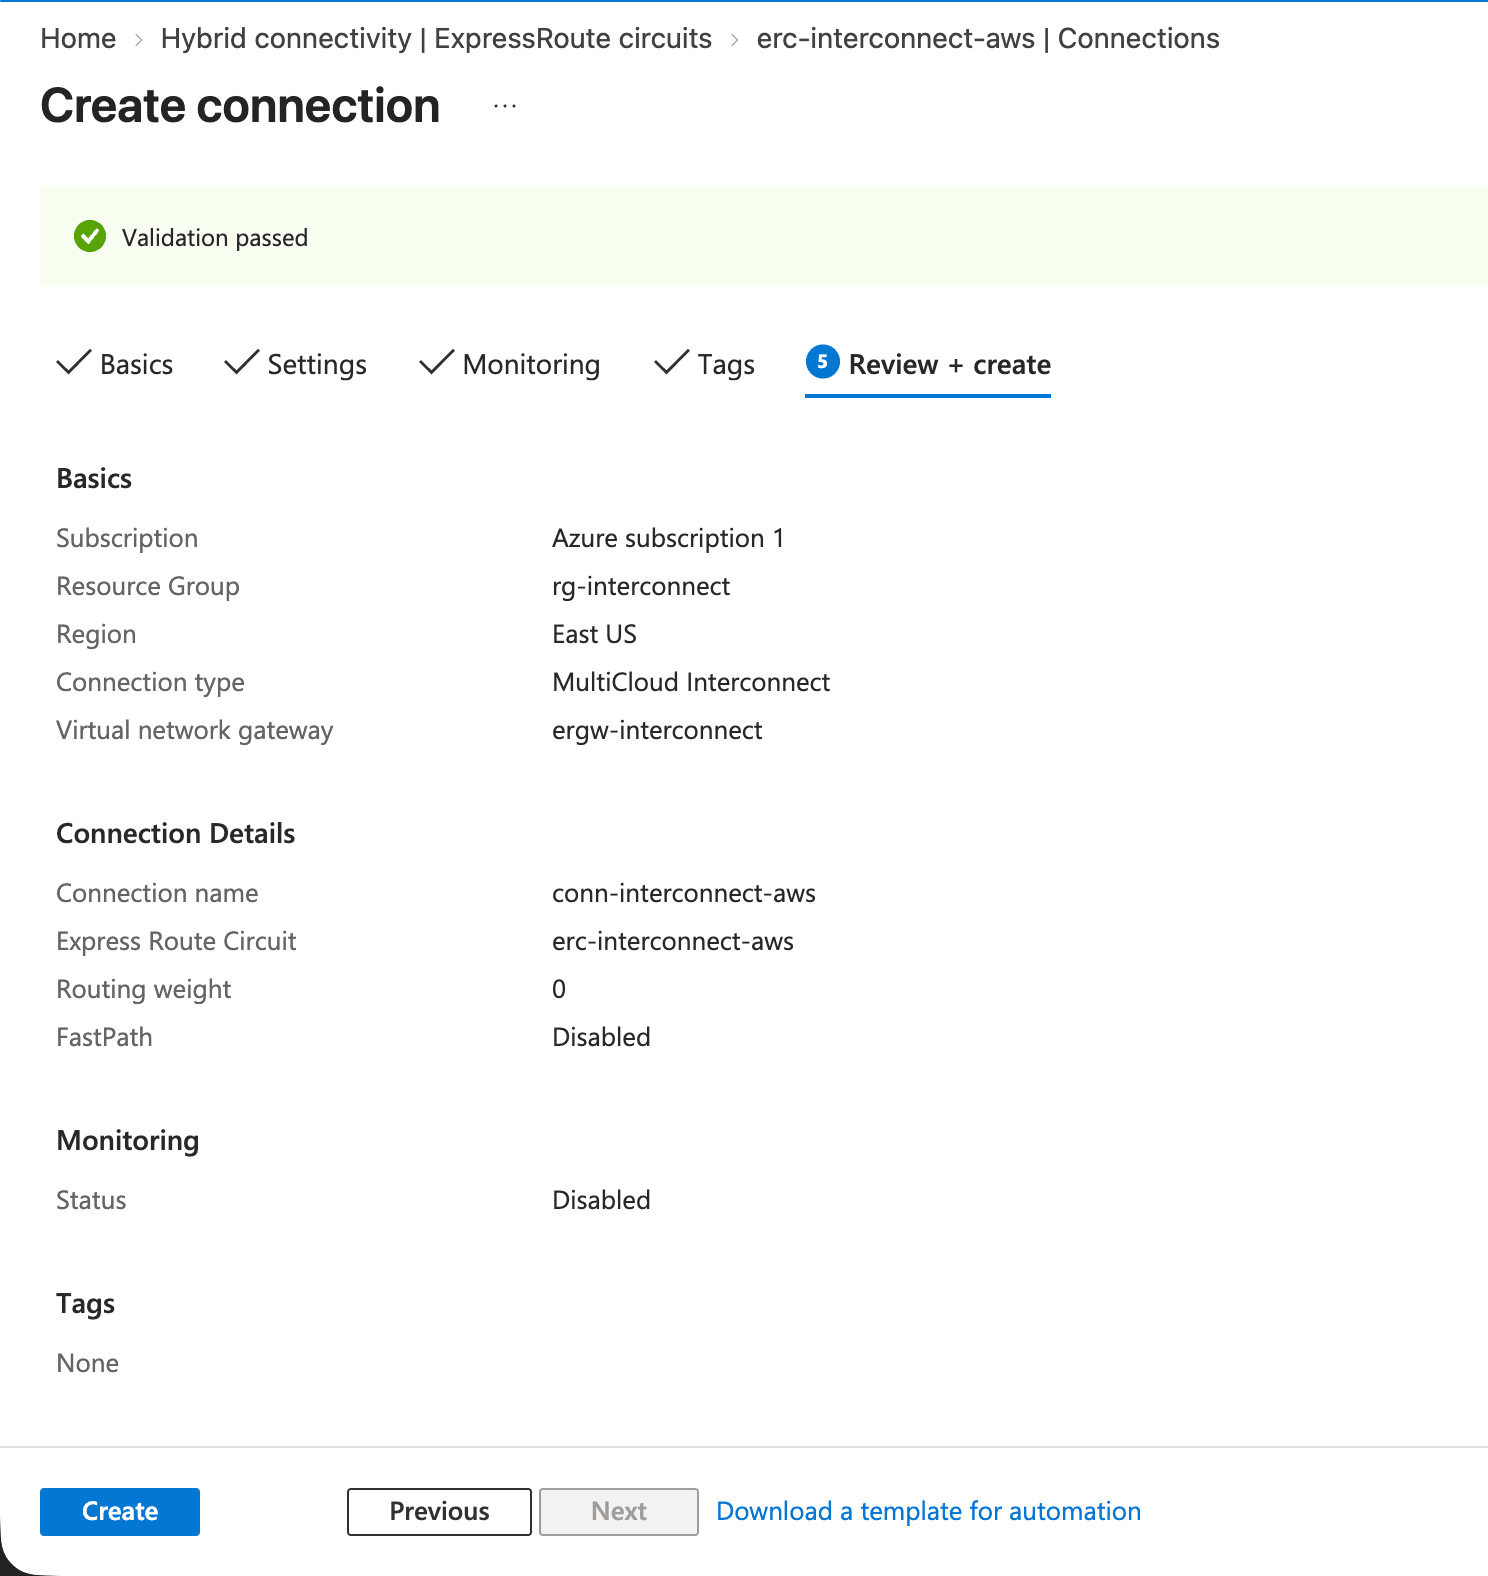Select the Routing weight value 0

559,989
